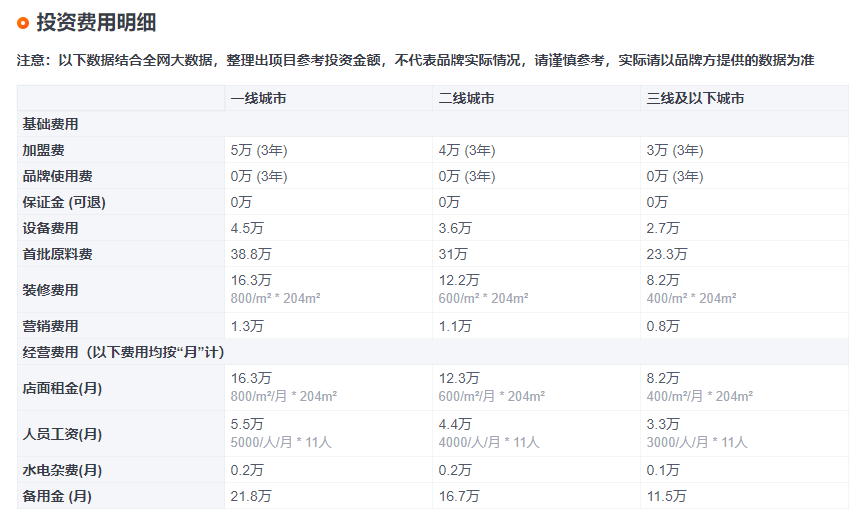Click the 加盟费 row label
This screenshot has width=859, height=518.
(43, 150)
